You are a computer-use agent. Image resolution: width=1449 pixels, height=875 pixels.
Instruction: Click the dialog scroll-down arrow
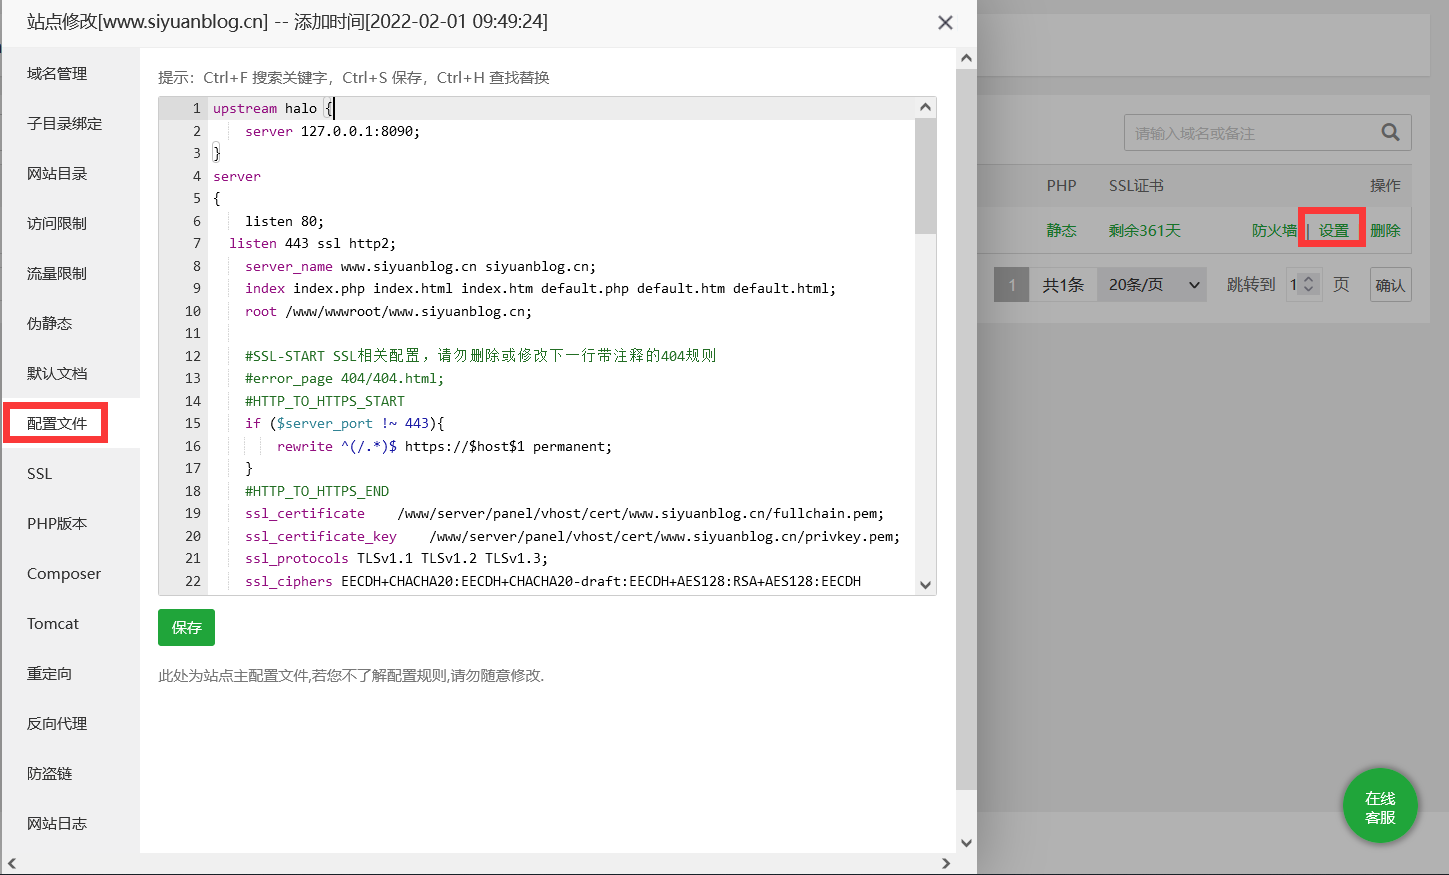coord(966,843)
